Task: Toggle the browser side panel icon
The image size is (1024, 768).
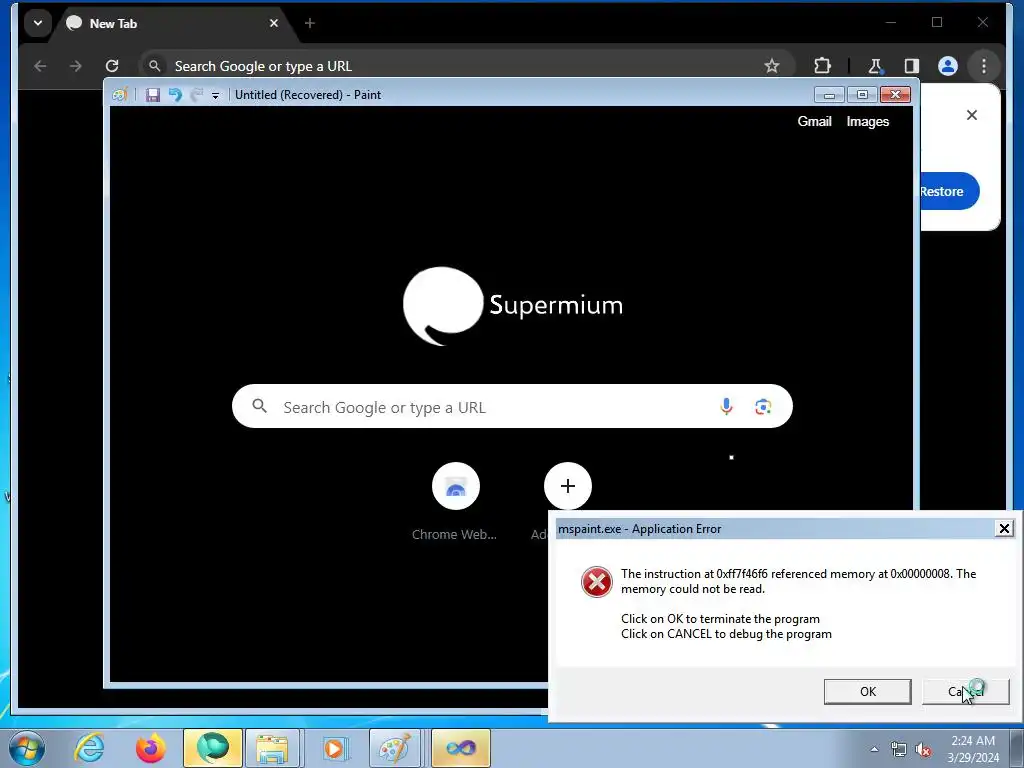Action: click(911, 66)
